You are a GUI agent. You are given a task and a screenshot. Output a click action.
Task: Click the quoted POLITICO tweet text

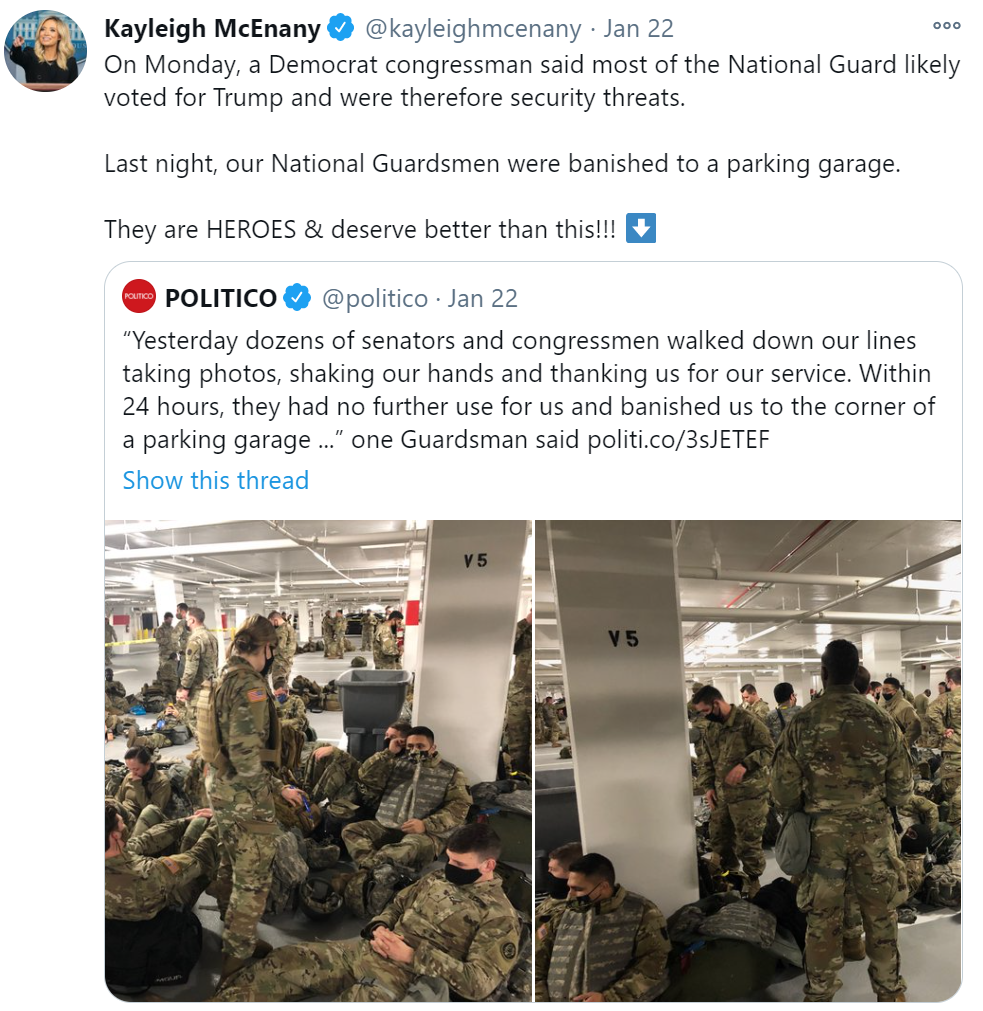[529, 390]
